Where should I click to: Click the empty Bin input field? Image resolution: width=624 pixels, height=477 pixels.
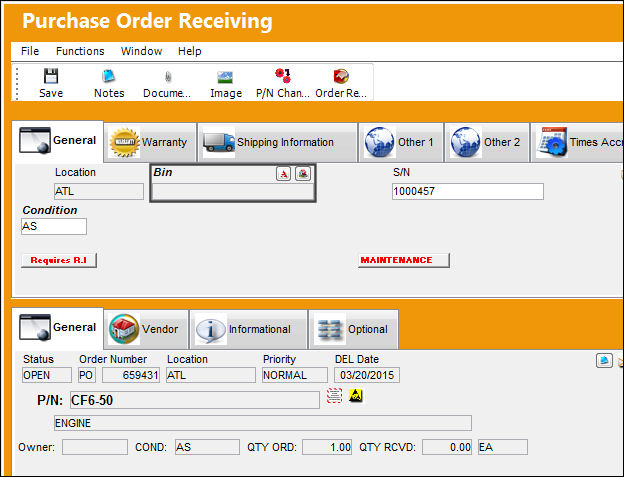[233, 192]
